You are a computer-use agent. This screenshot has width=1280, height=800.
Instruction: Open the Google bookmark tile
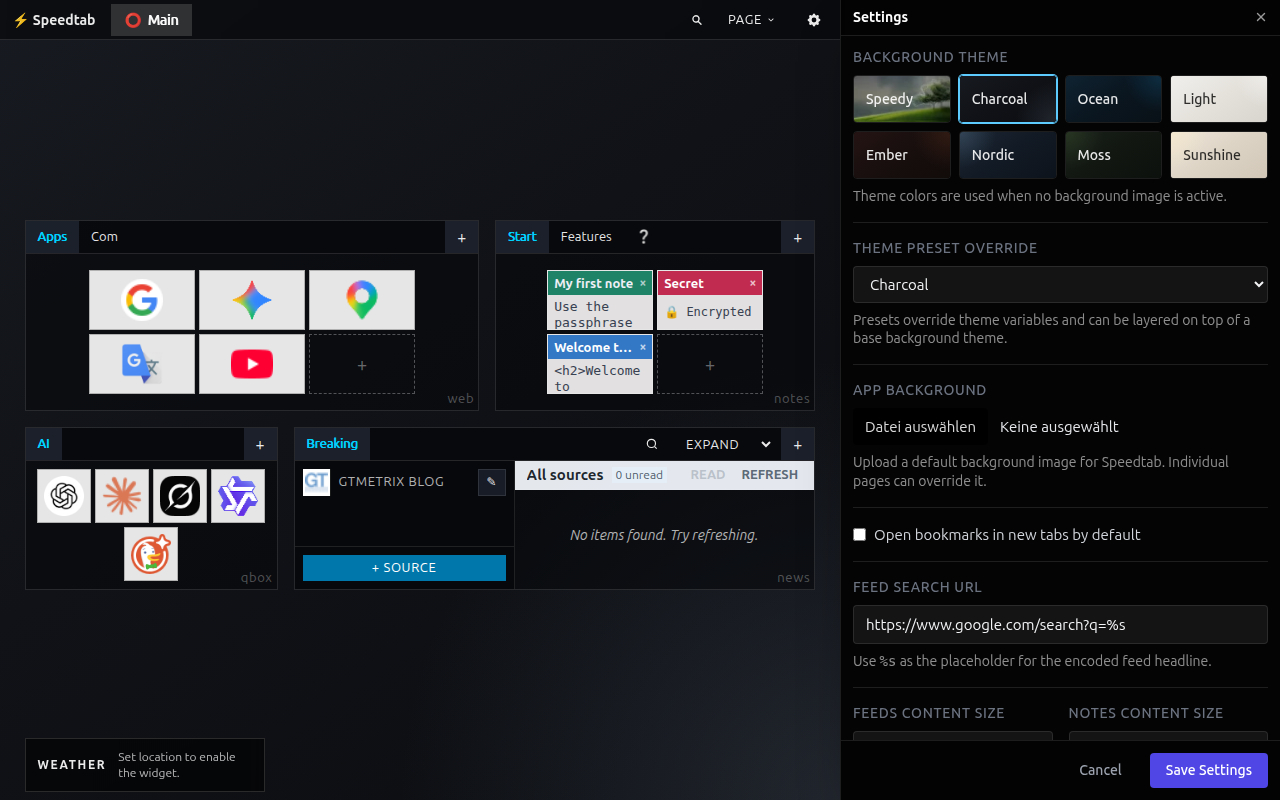142,300
